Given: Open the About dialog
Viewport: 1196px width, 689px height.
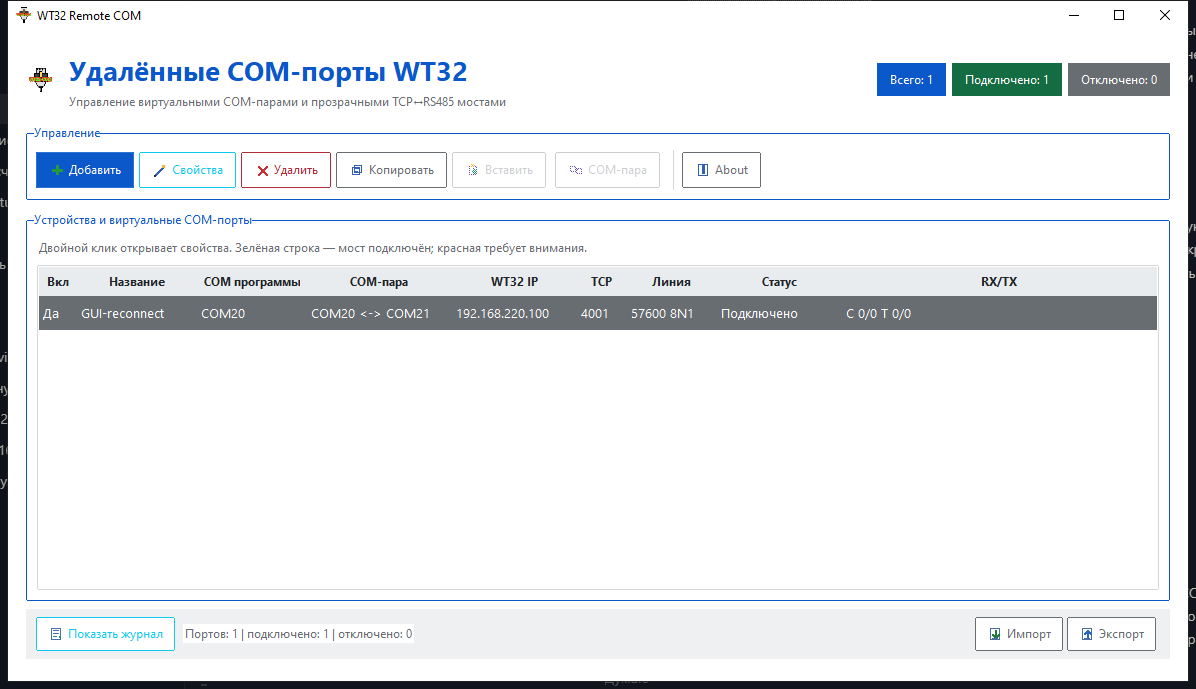Looking at the screenshot, I should click(721, 170).
